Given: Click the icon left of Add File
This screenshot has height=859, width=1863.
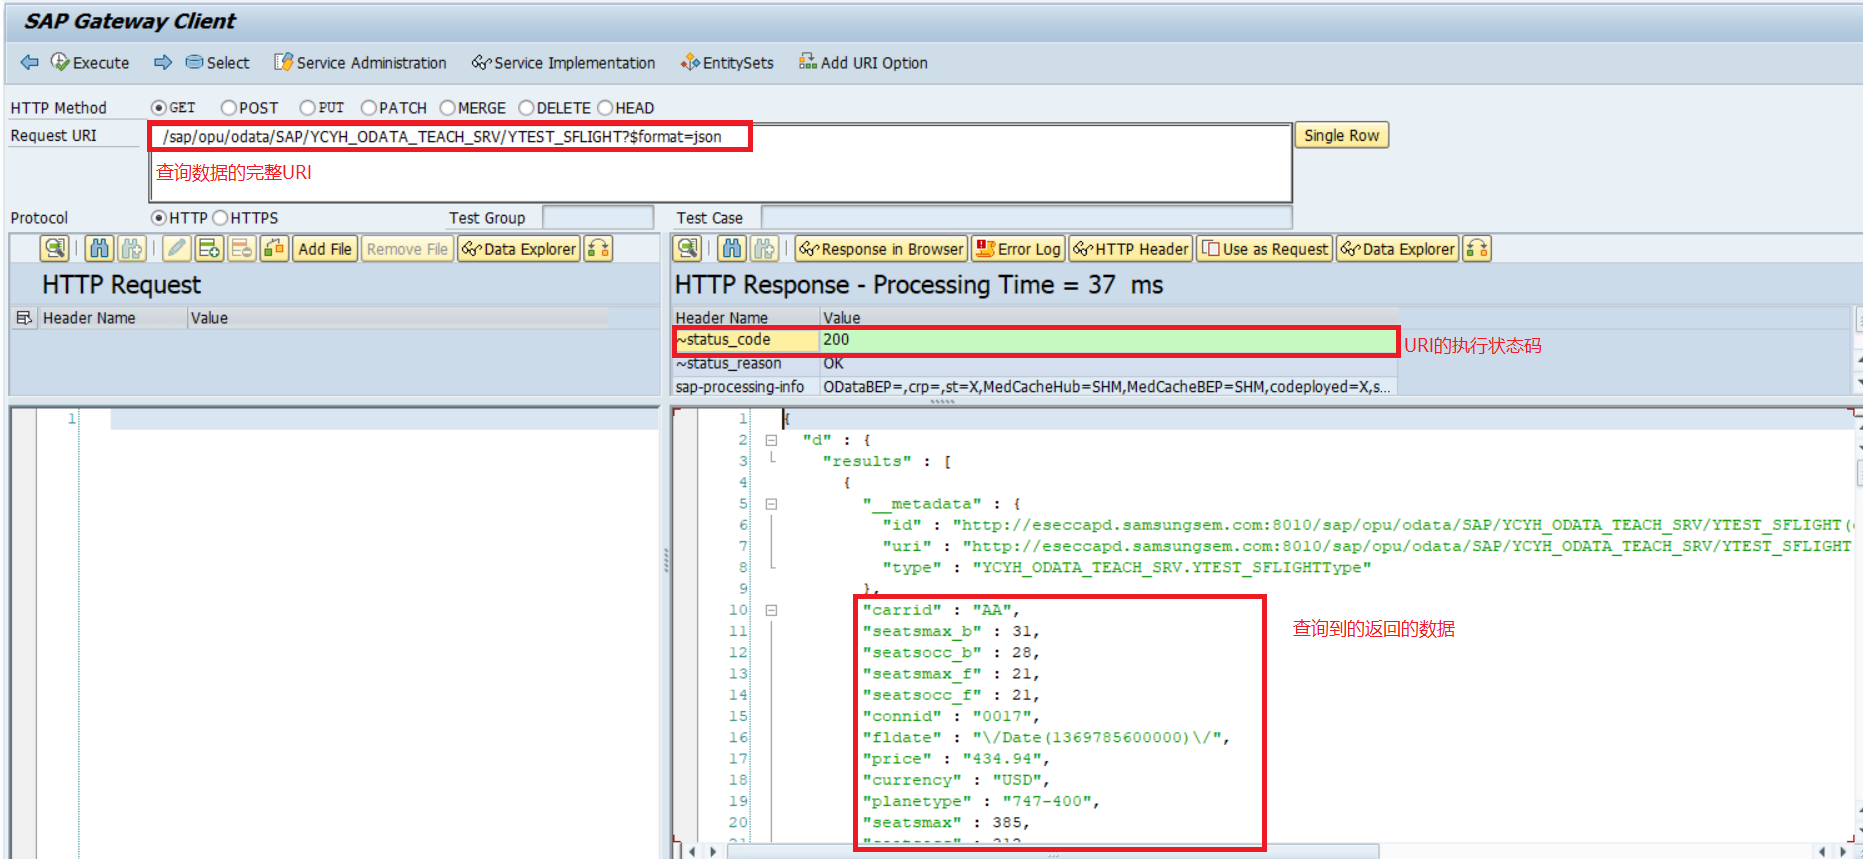Looking at the screenshot, I should [x=275, y=249].
